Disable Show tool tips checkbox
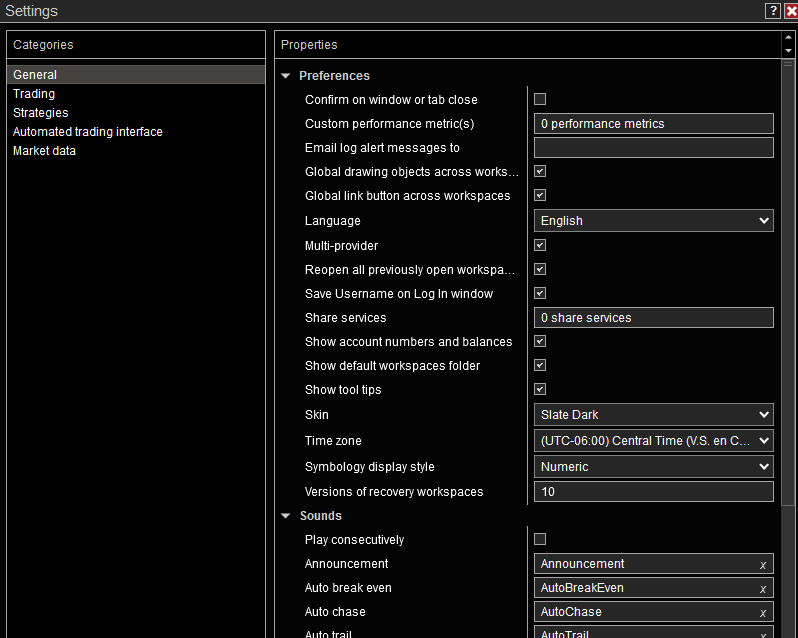The image size is (798, 638). pyautogui.click(x=540, y=389)
